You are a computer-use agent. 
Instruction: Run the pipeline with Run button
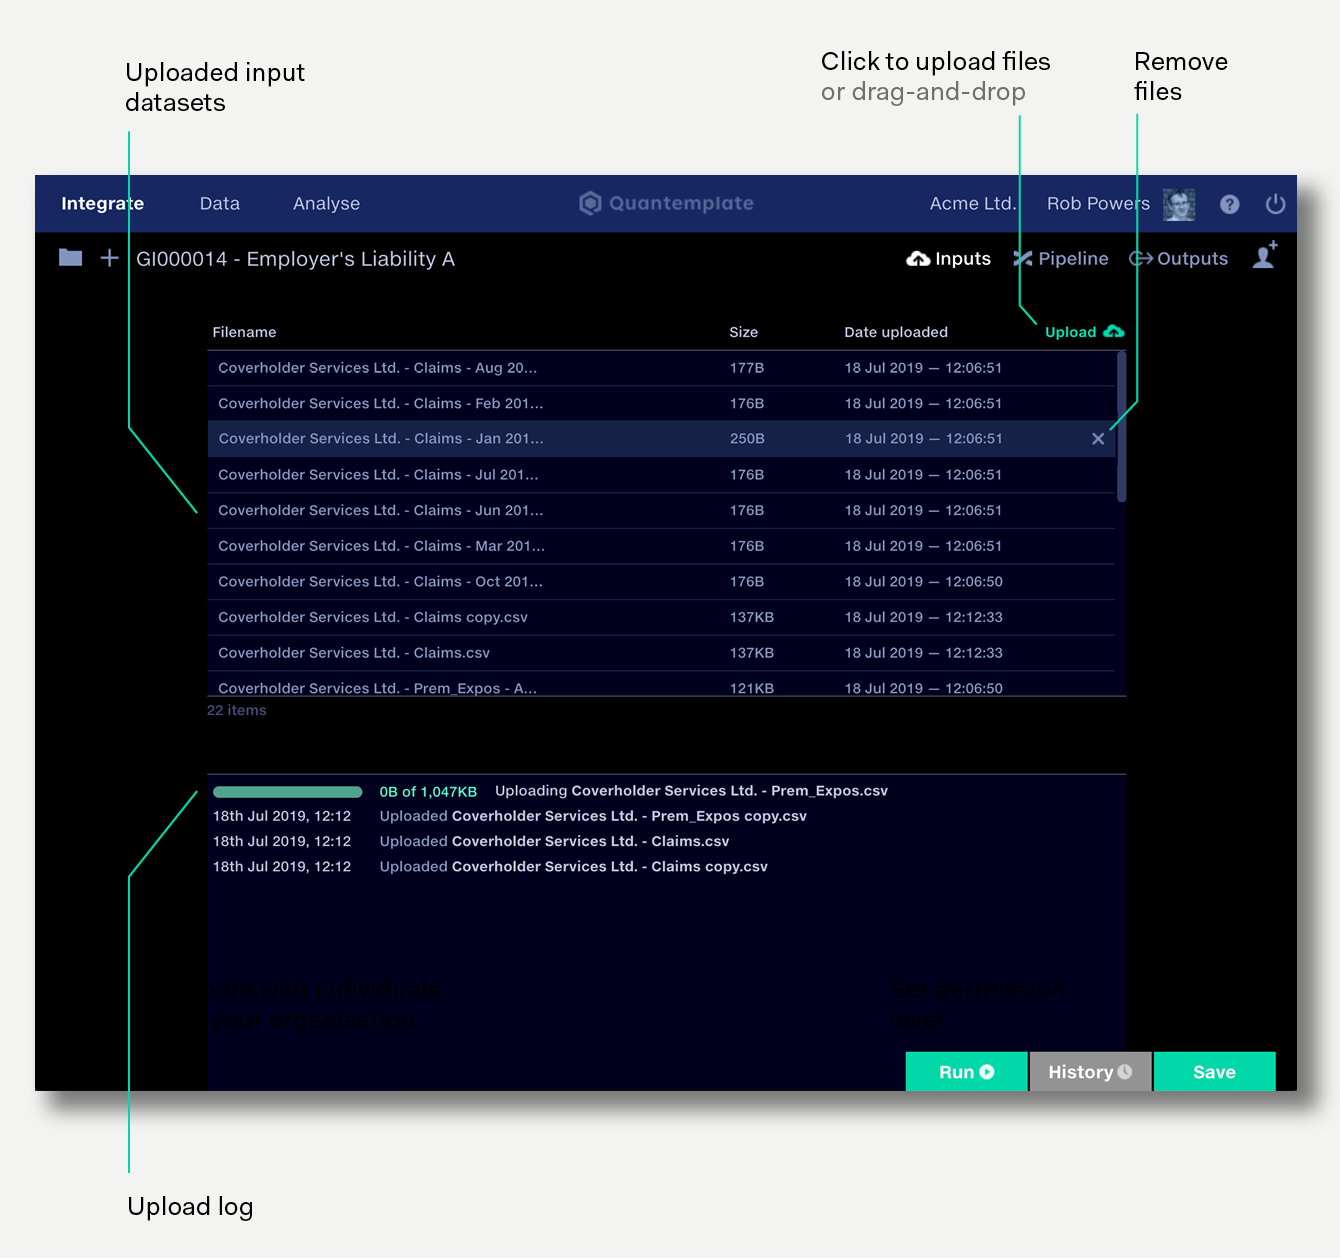click(x=966, y=1072)
